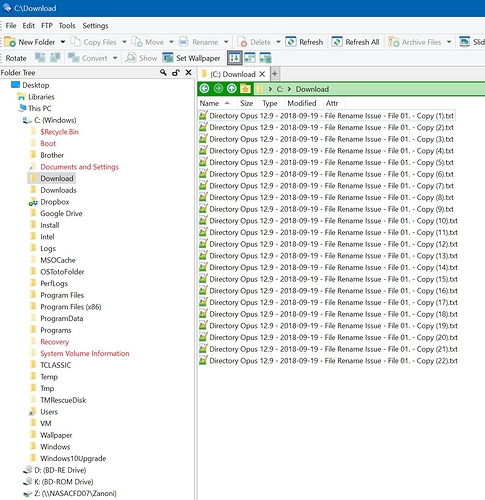Select Google Drive folder in tree
This screenshot has width=485, height=500.
[x=61, y=213]
